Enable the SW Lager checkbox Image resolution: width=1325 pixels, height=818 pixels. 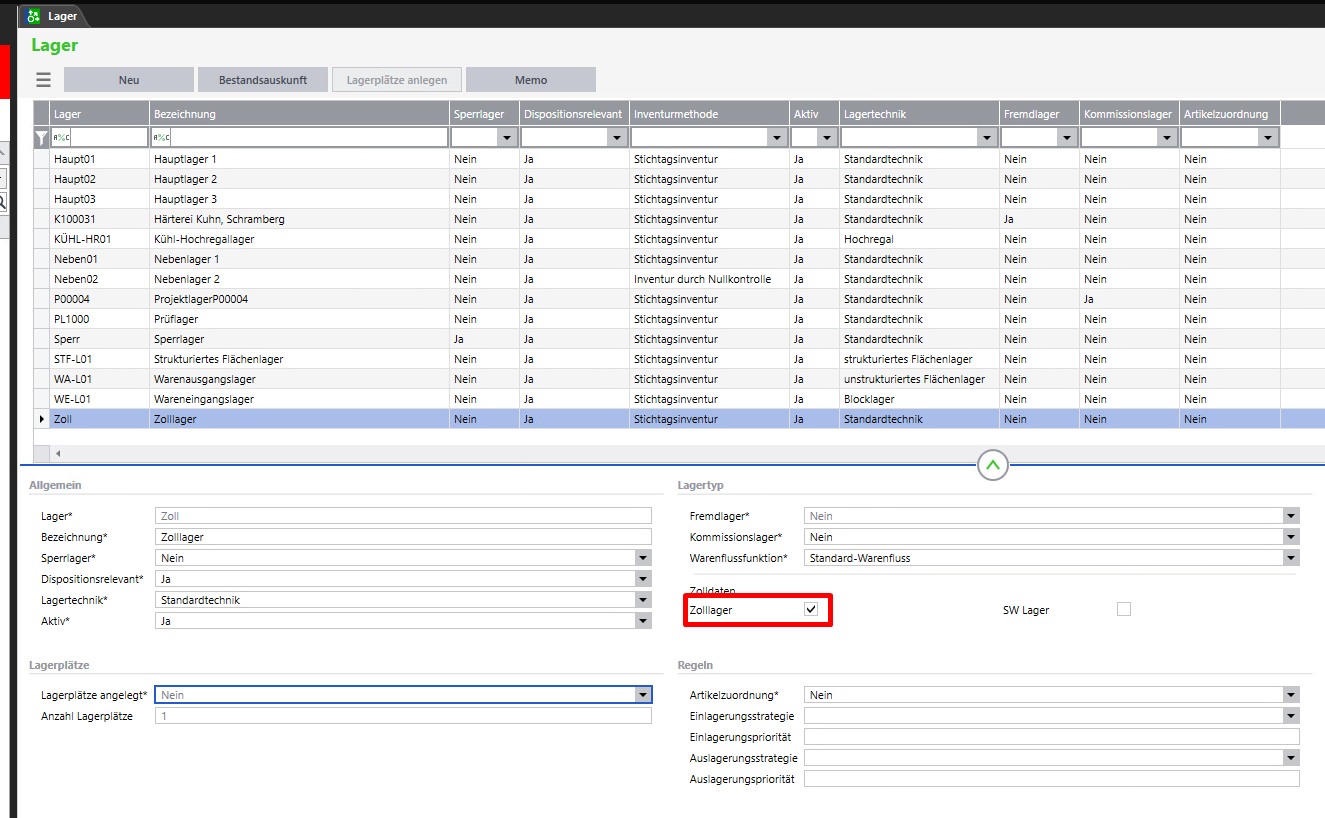click(x=1124, y=609)
